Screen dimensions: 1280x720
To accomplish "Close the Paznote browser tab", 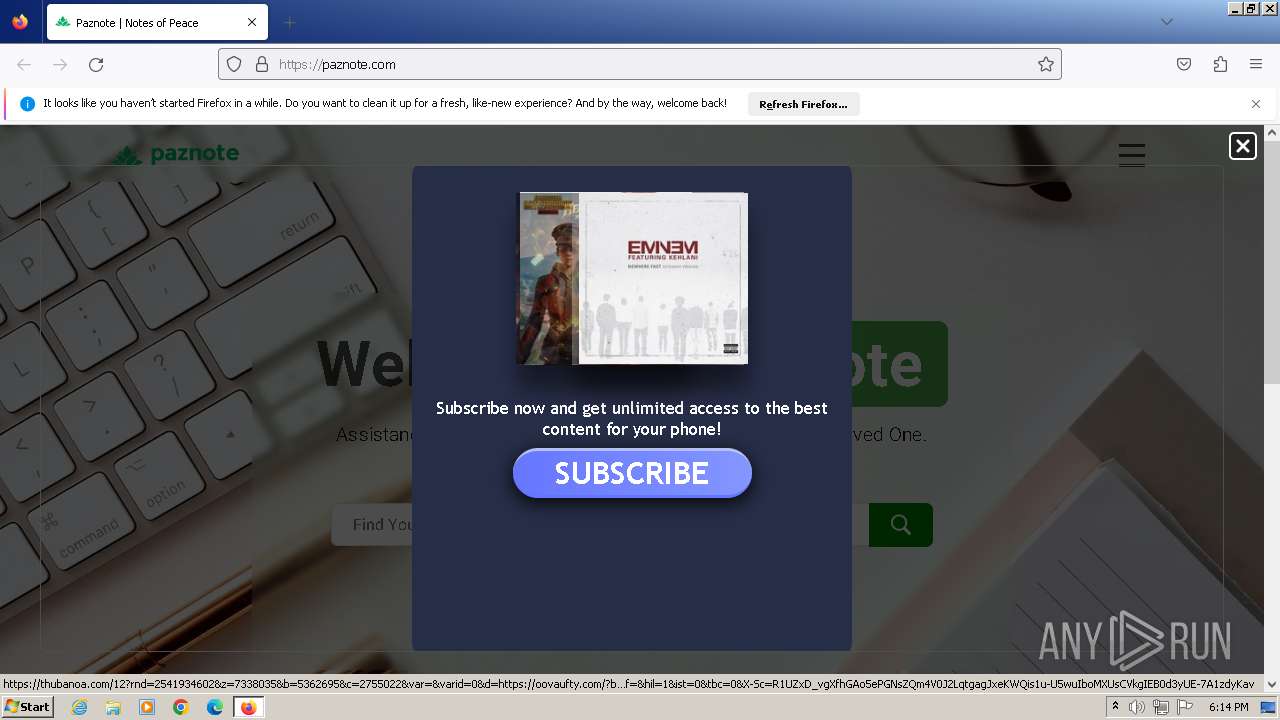I will tap(252, 22).
